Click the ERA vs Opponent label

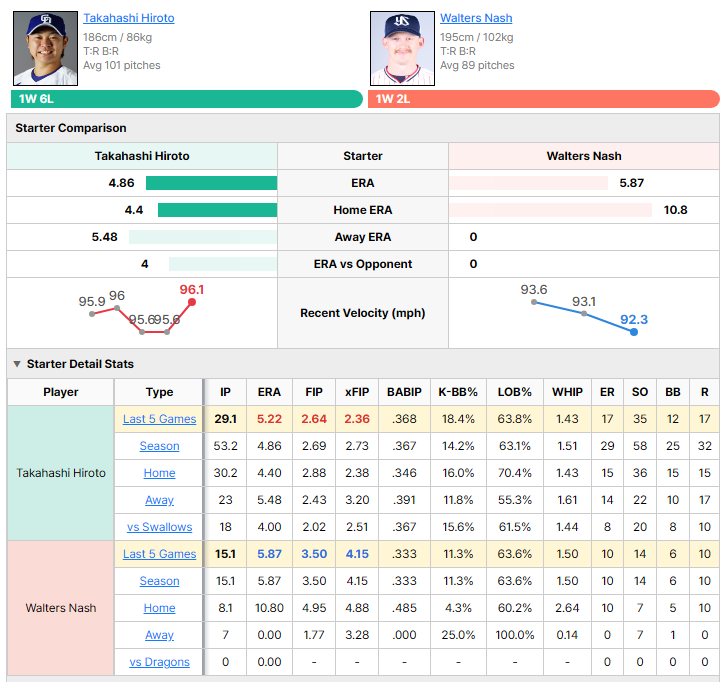[363, 264]
